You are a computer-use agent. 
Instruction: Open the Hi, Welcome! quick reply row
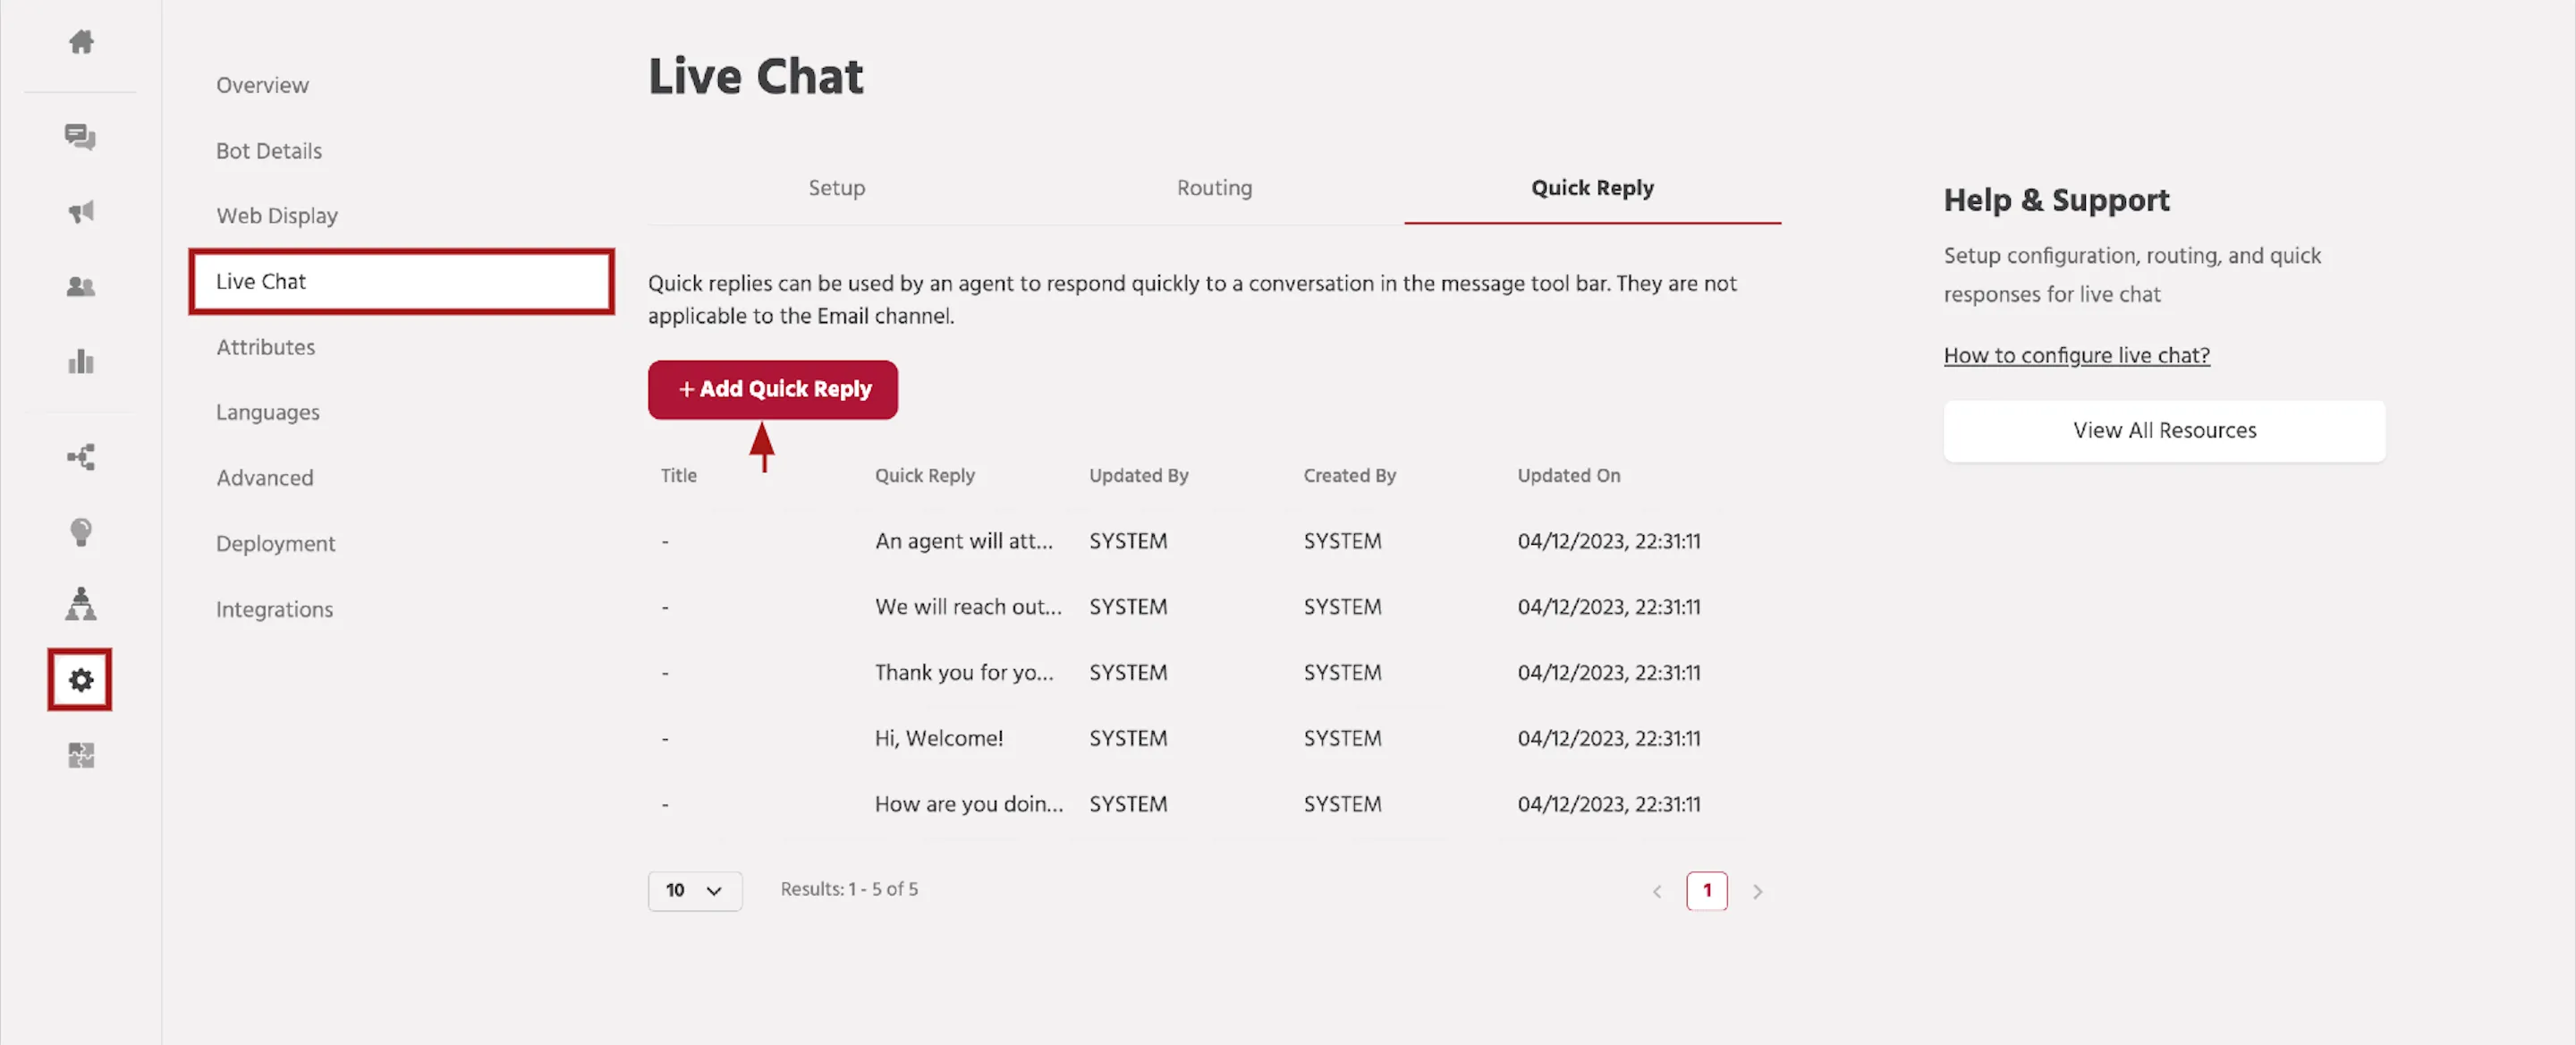(1214, 738)
